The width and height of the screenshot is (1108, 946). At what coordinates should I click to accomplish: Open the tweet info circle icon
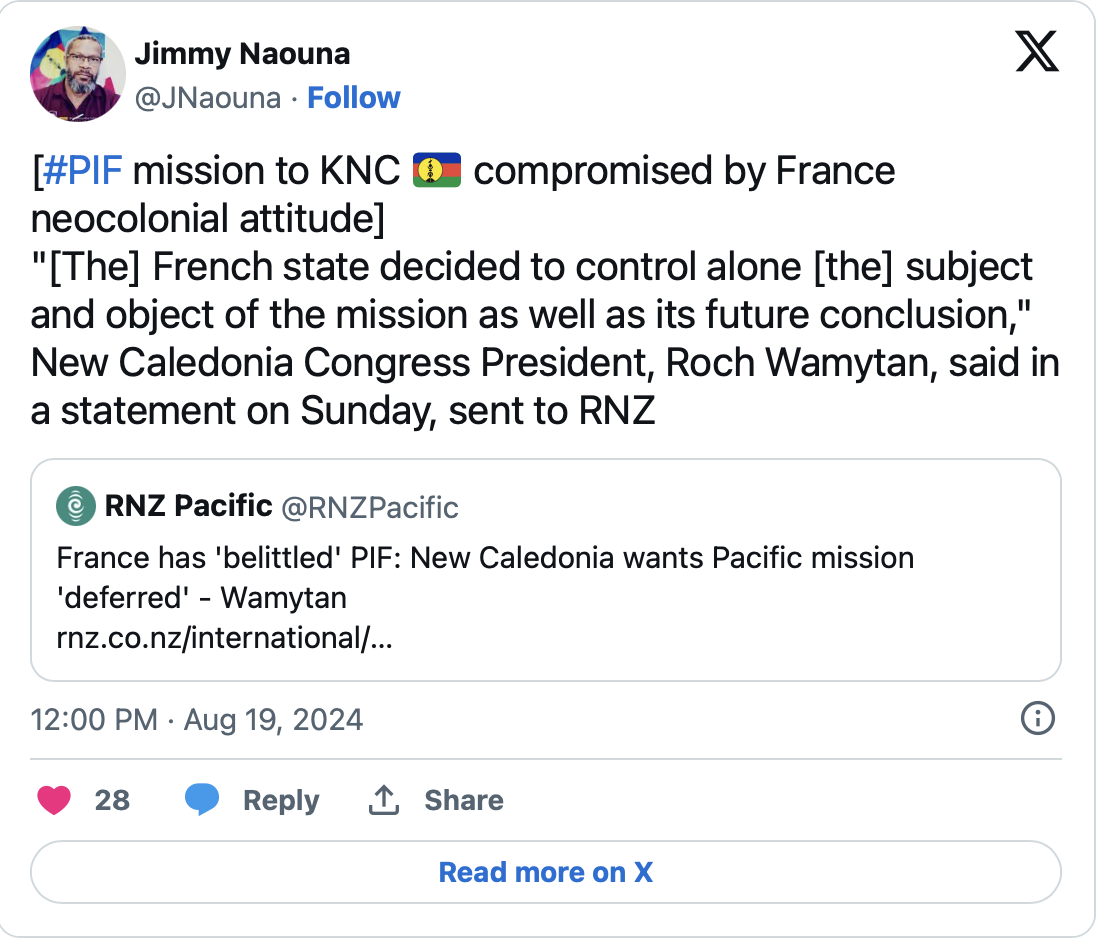(x=1037, y=718)
